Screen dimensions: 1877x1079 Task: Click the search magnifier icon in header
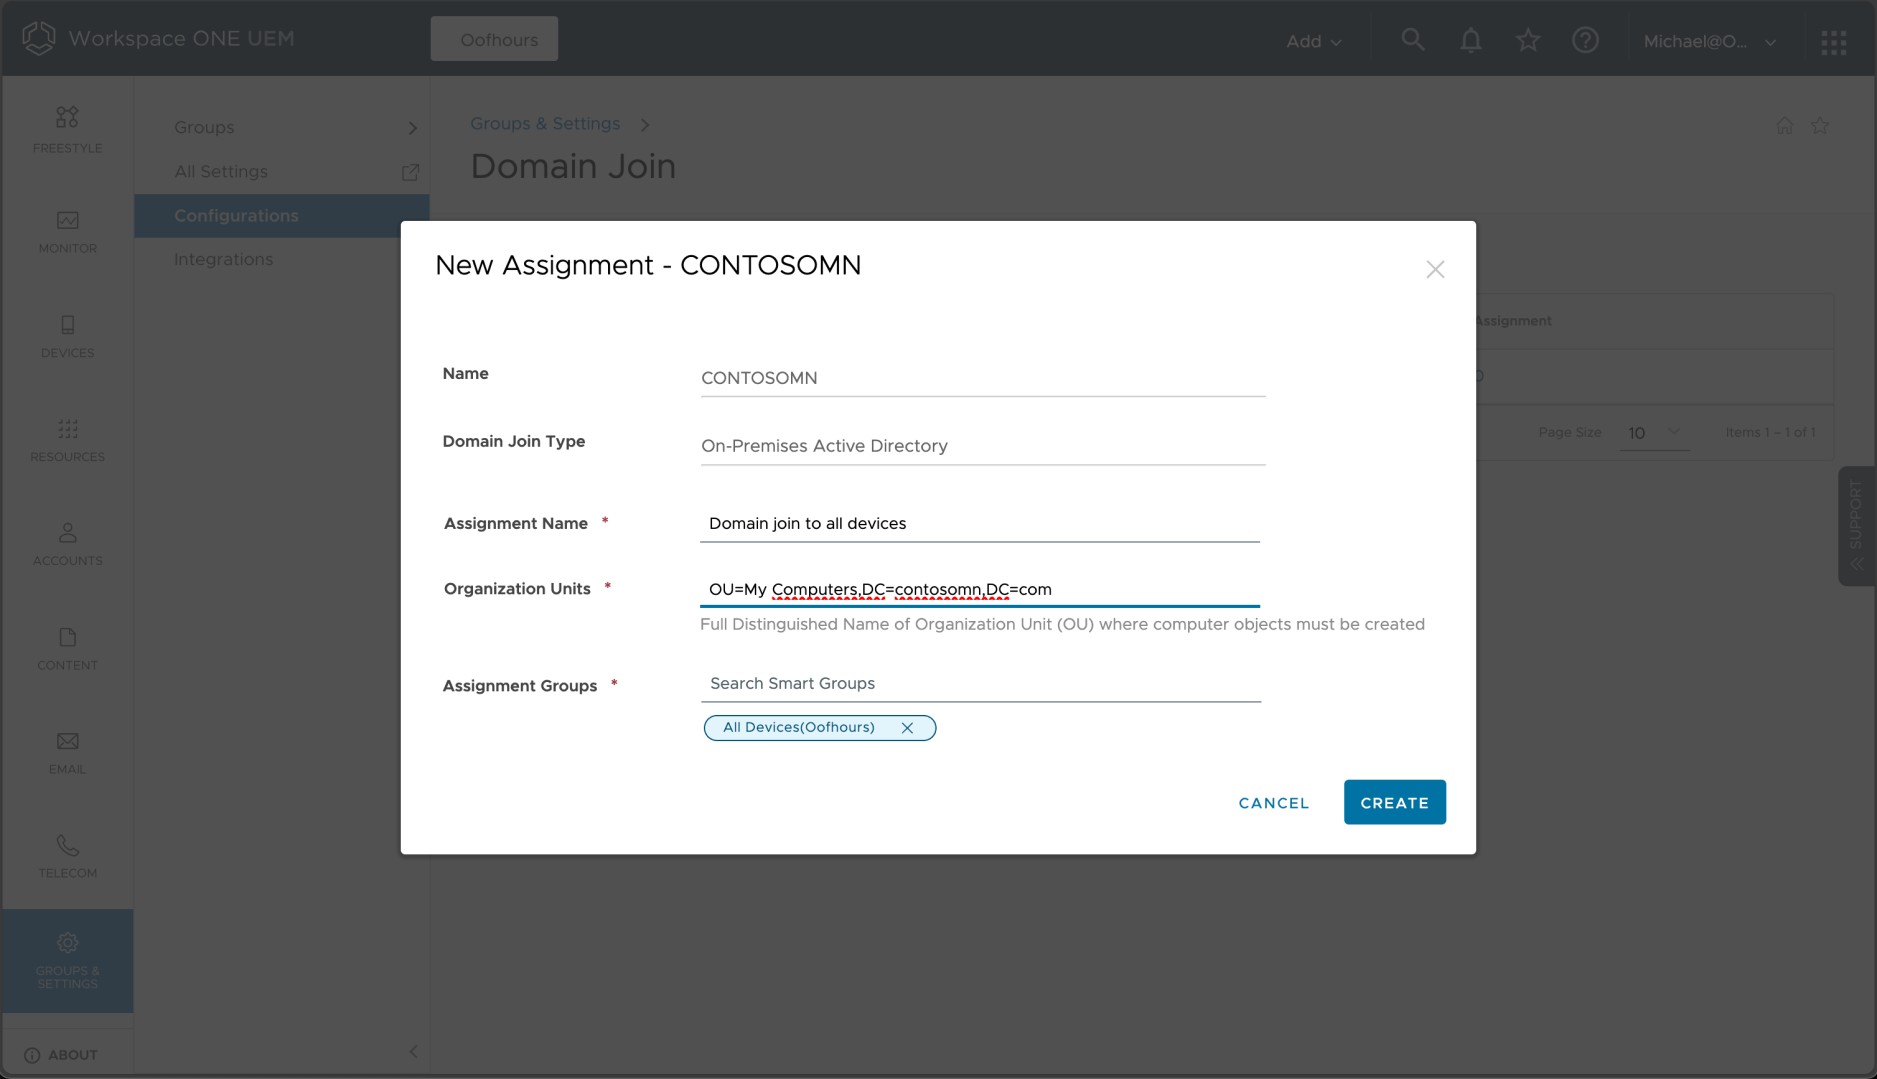click(x=1412, y=40)
